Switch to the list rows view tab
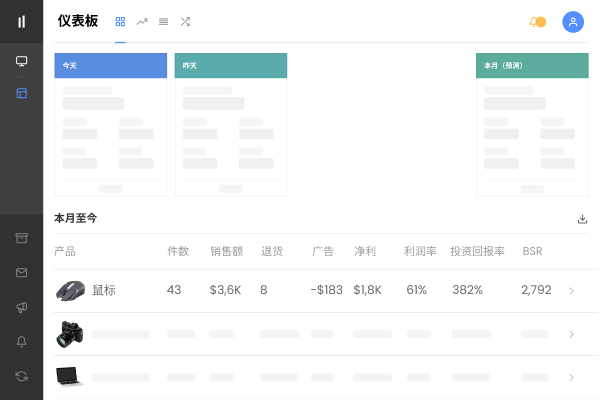The width and height of the screenshot is (600, 400). pyautogui.click(x=163, y=21)
